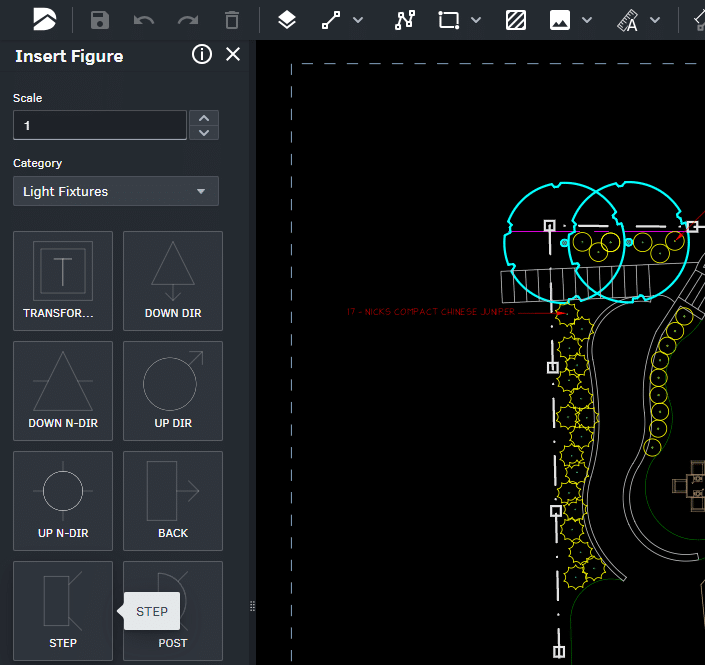This screenshot has height=665, width=705.
Task: Open Insert Figure info icon
Action: (202, 55)
